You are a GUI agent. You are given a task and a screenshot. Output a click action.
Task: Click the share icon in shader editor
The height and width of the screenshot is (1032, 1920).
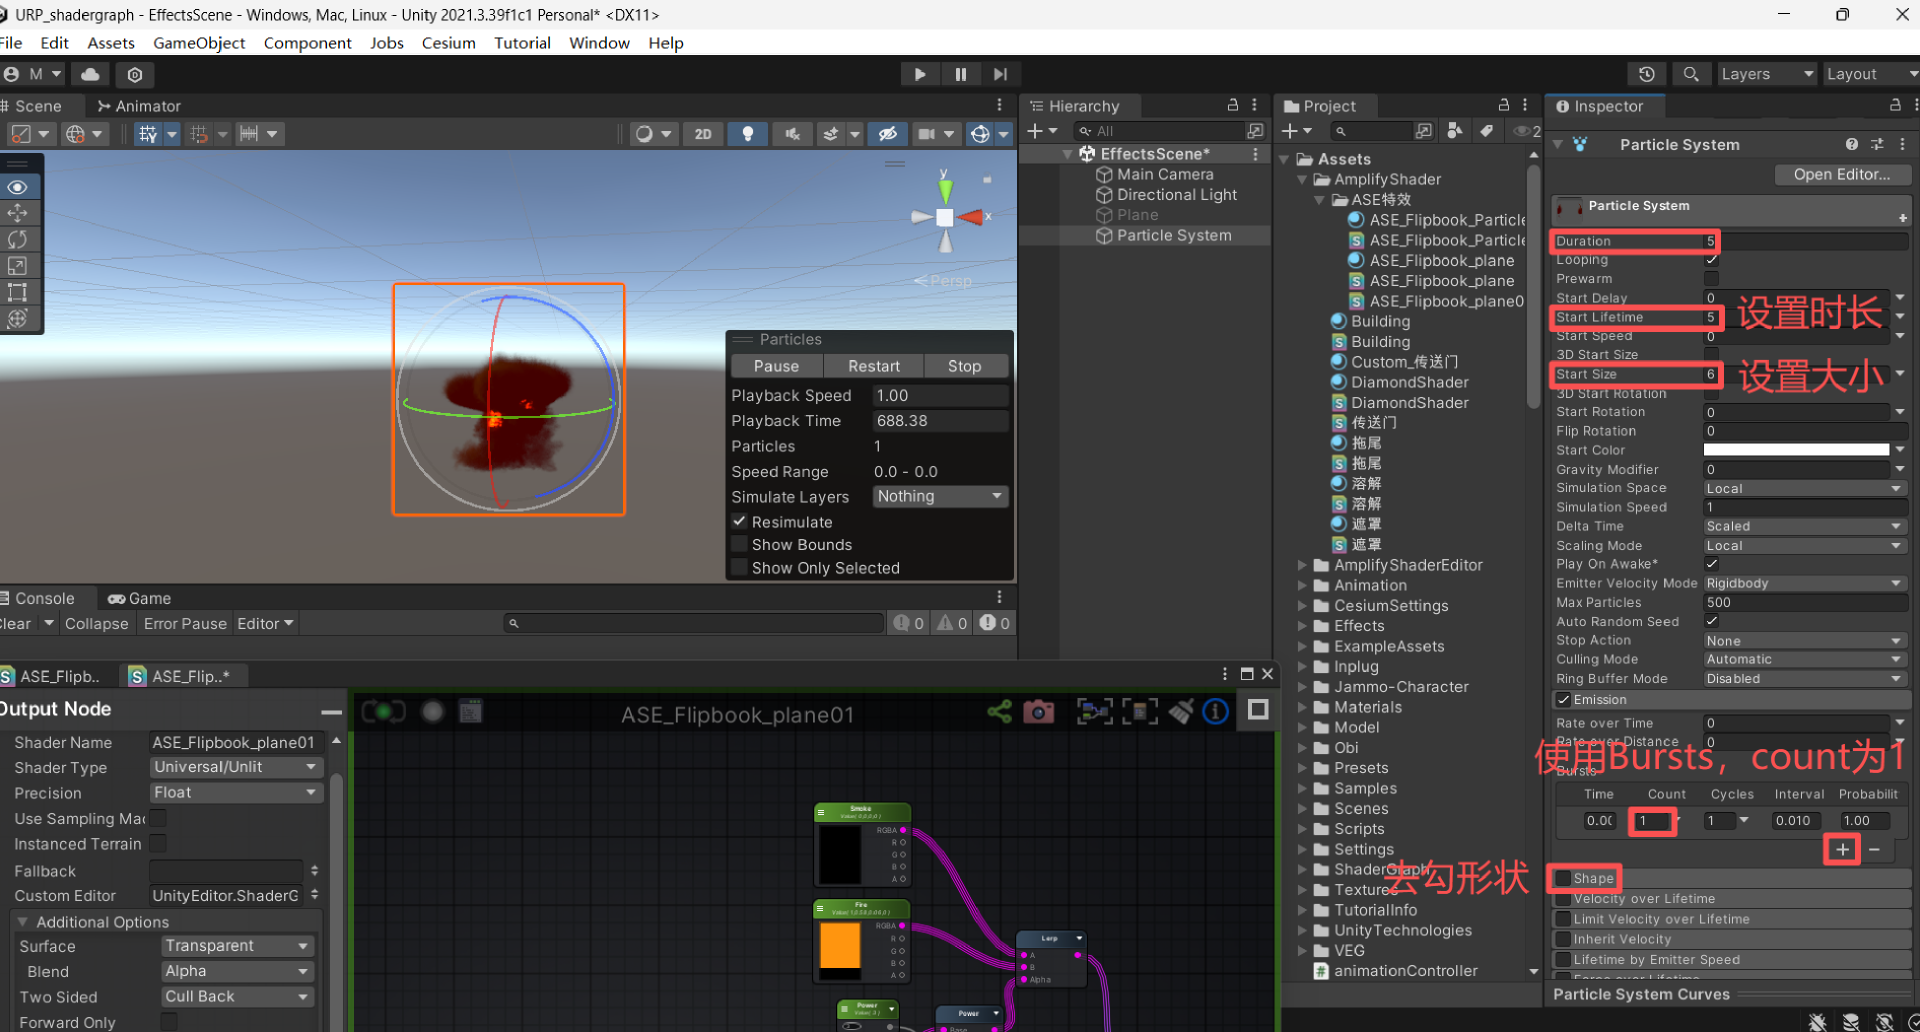[998, 712]
